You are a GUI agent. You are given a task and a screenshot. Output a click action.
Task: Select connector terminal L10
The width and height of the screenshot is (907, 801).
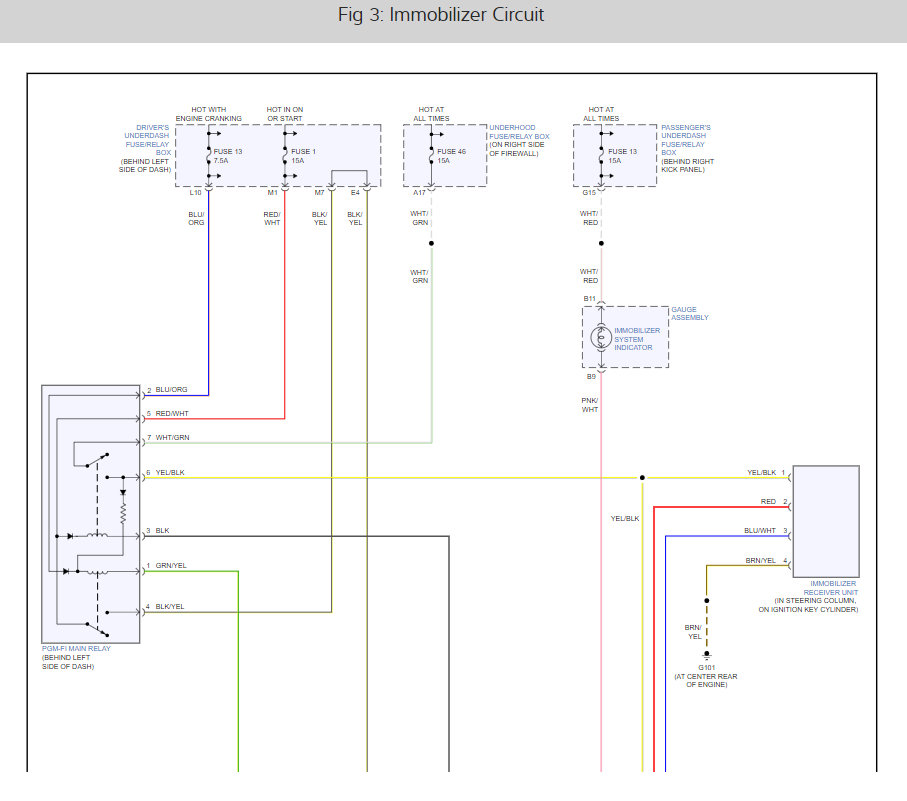(196, 192)
